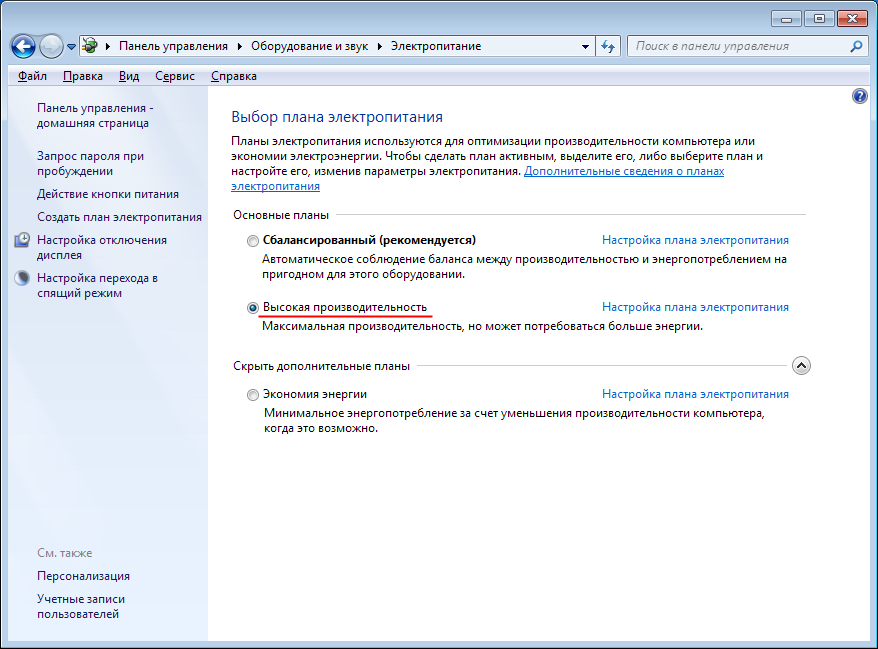The image size is (878, 649).
Task: Open Настройка перехода в спящий режим
Action: 97,286
